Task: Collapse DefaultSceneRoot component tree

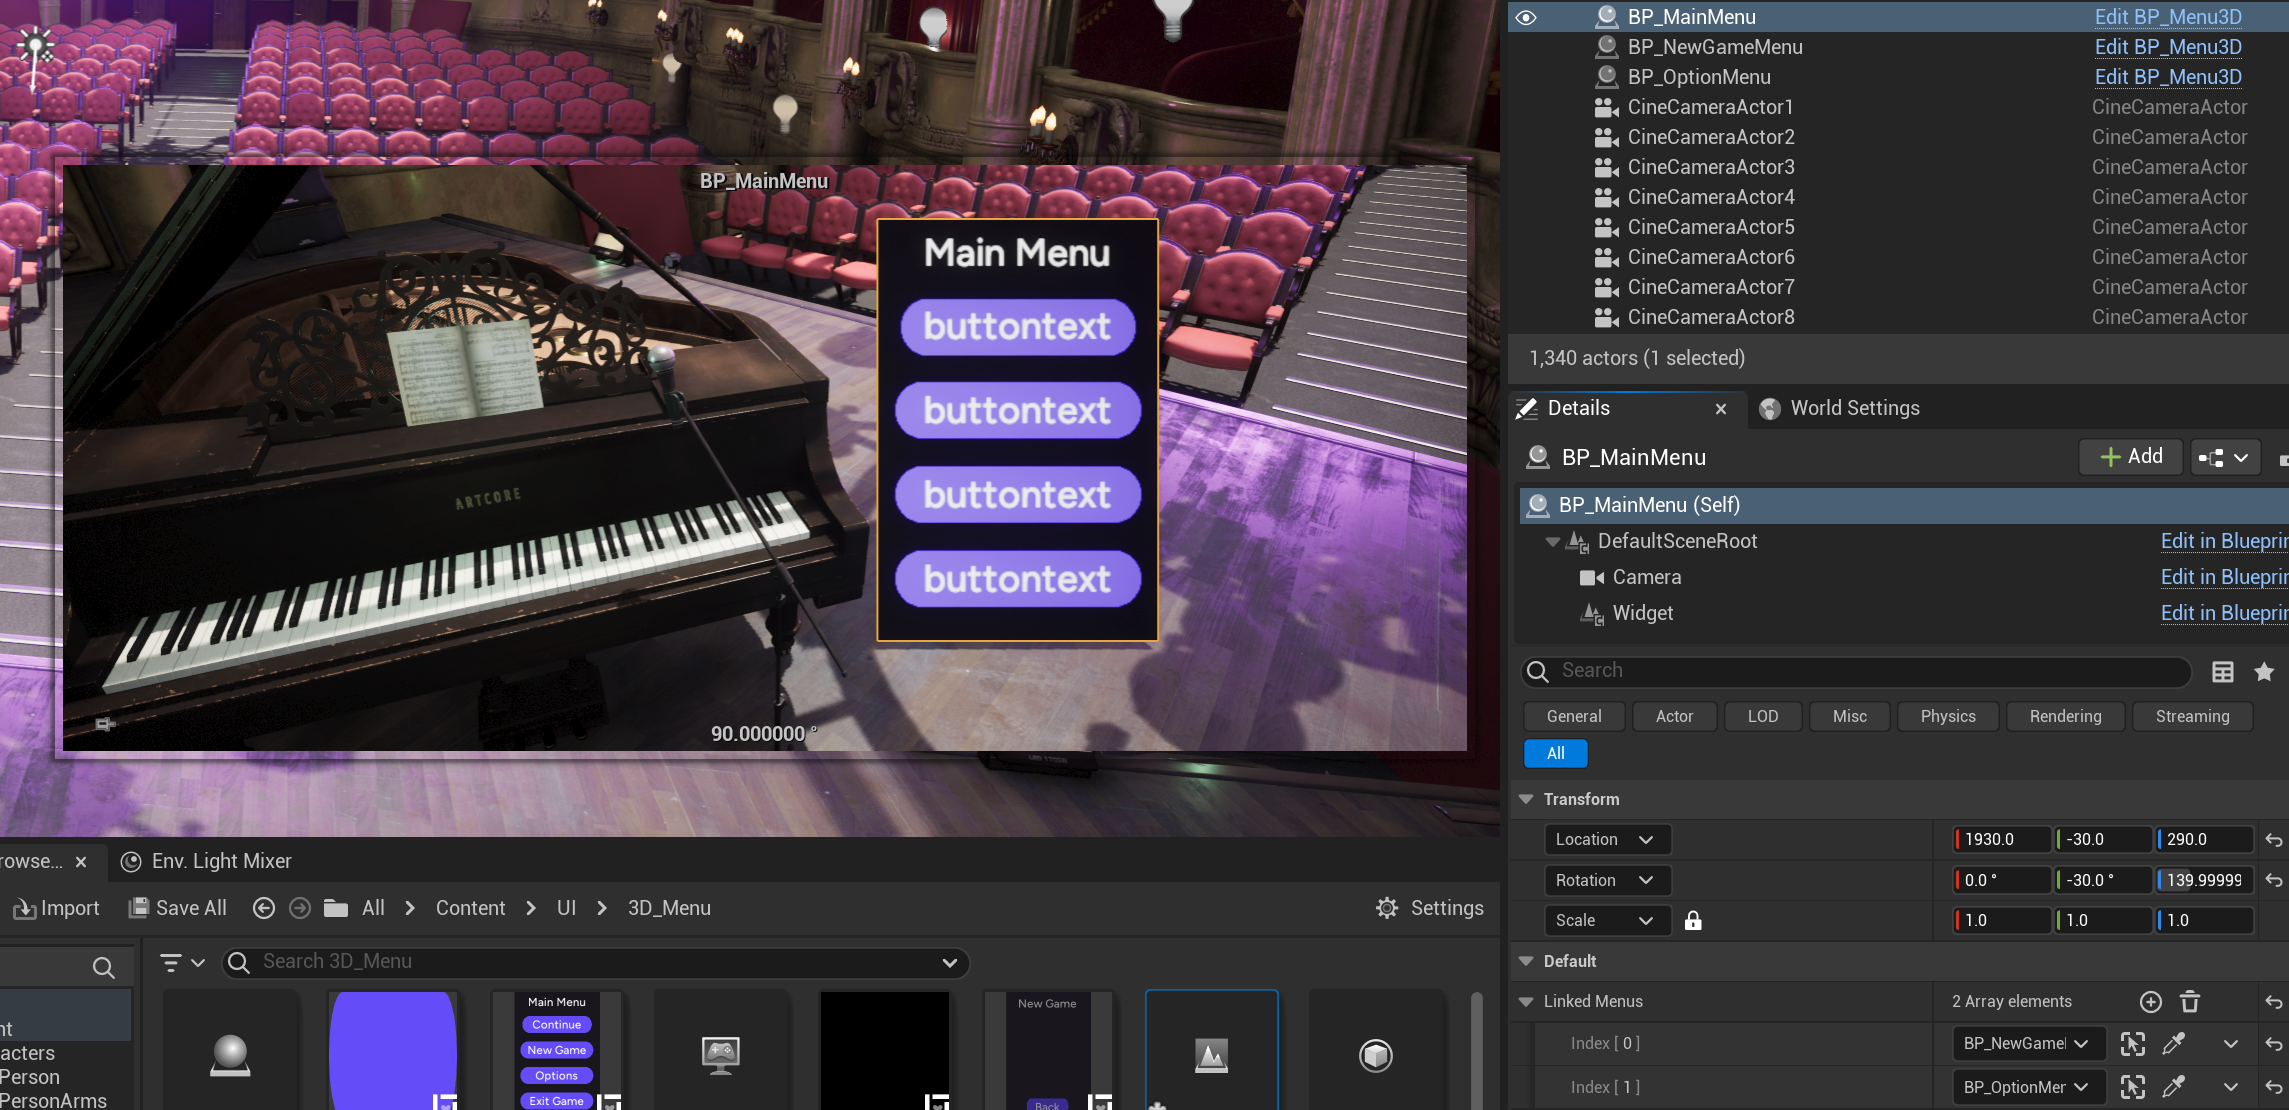Action: coord(1552,541)
